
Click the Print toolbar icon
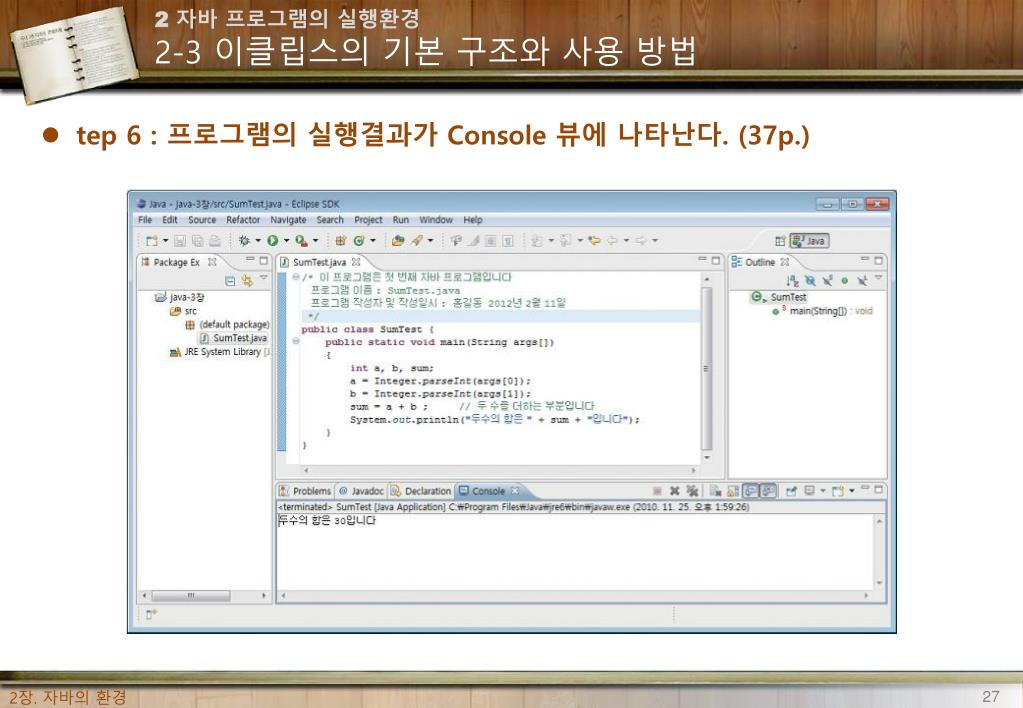coord(214,241)
